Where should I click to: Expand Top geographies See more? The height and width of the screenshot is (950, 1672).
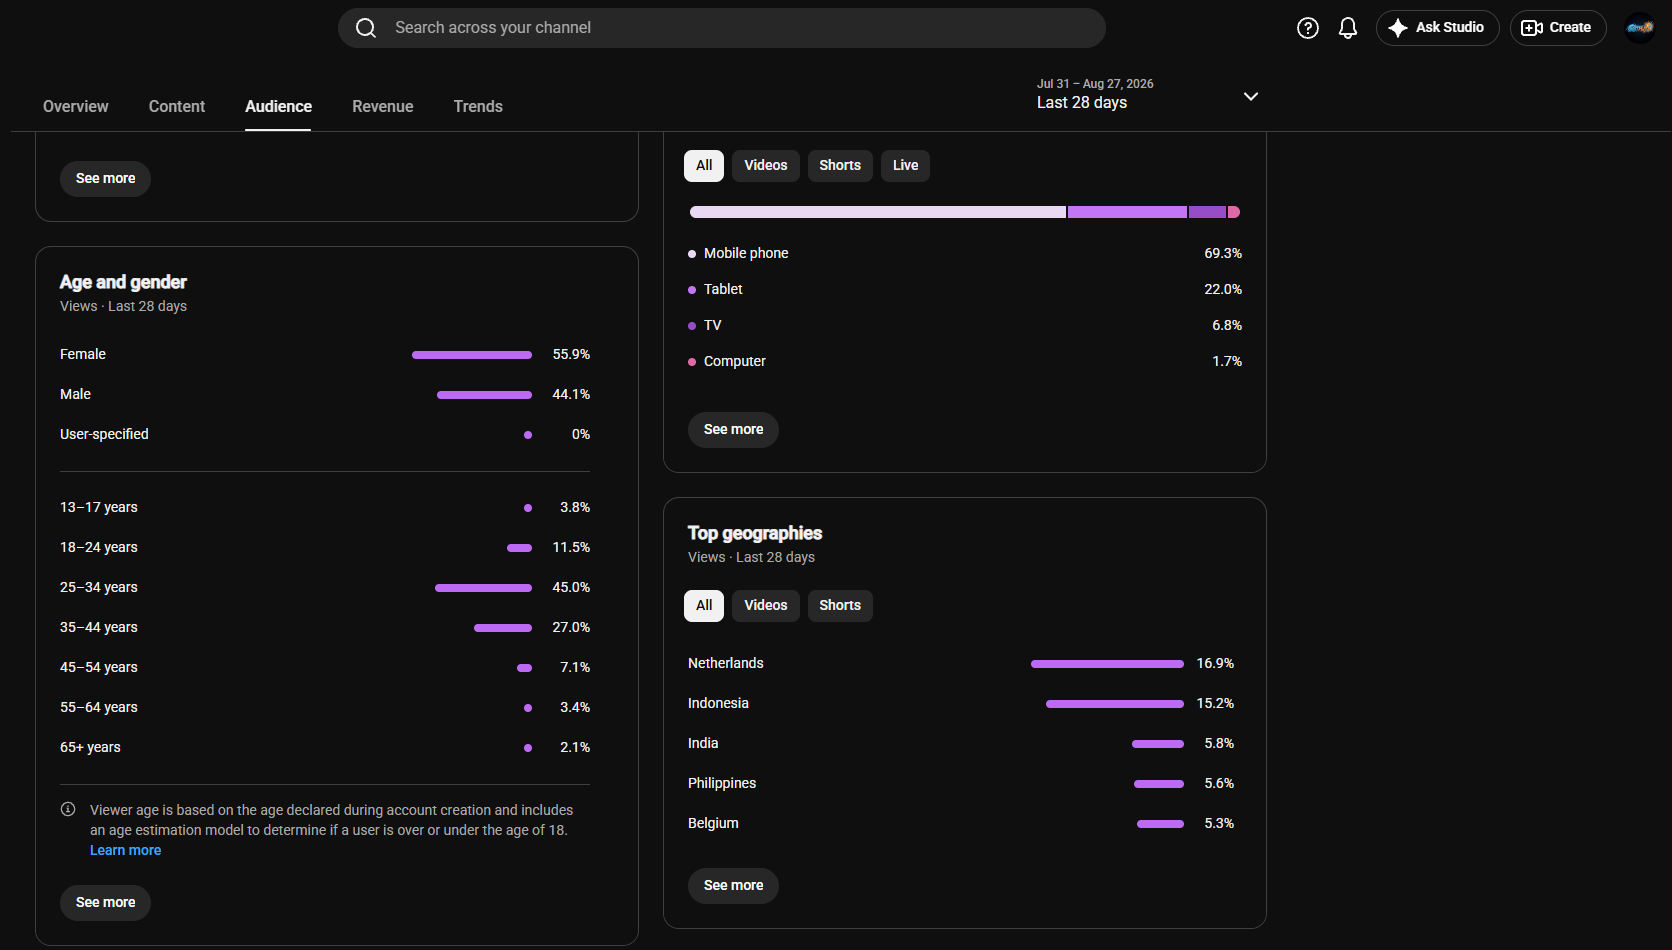click(733, 886)
